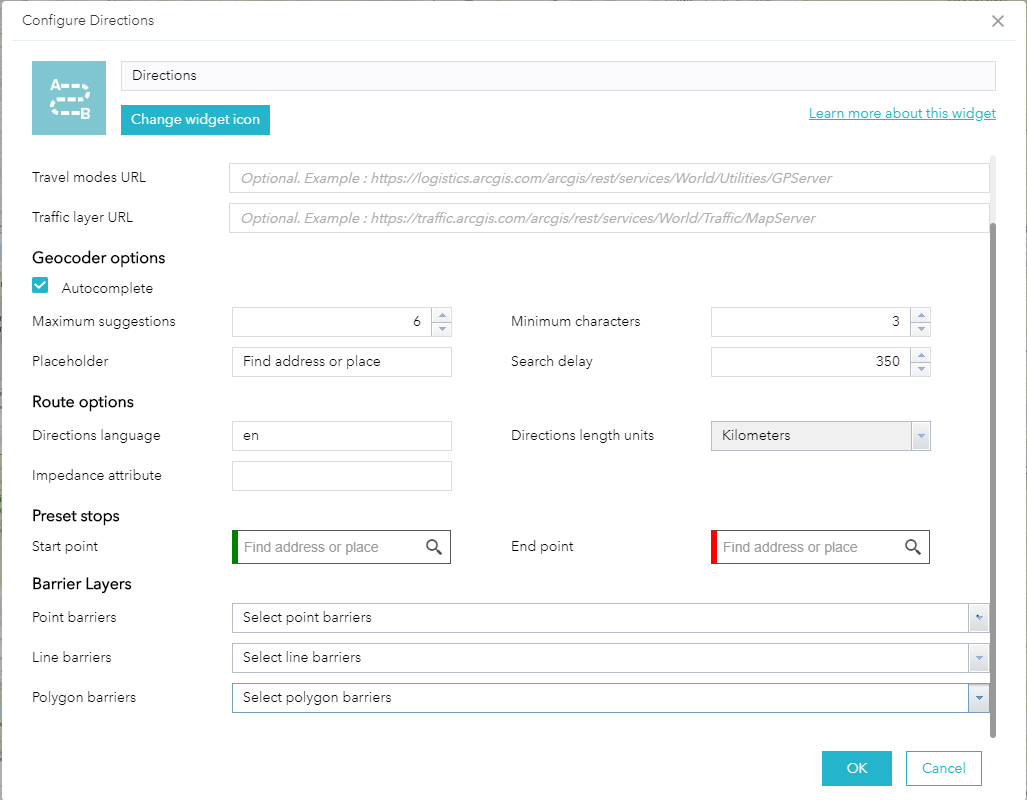
Task: Click the Travel modes URL input field
Action: (x=608, y=178)
